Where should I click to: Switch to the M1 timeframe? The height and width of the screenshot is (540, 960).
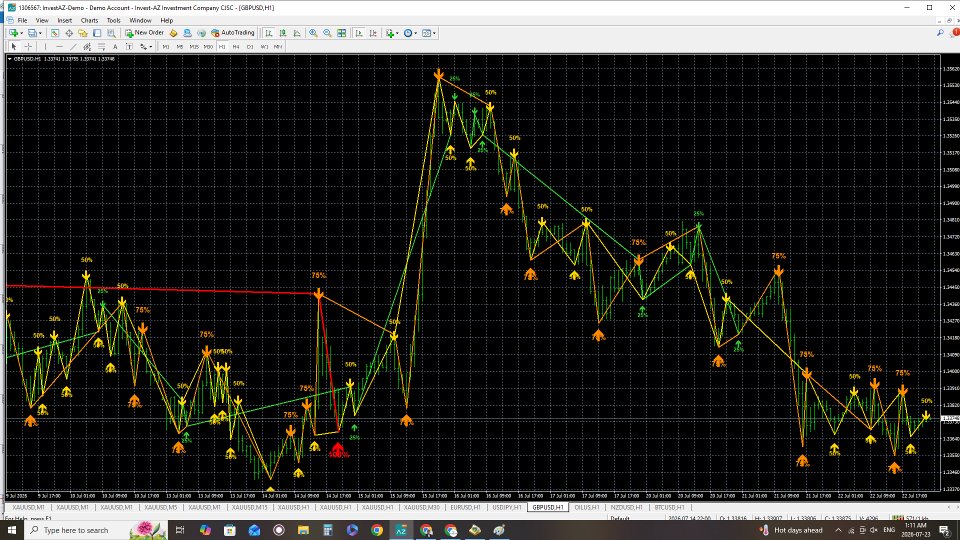165,47
